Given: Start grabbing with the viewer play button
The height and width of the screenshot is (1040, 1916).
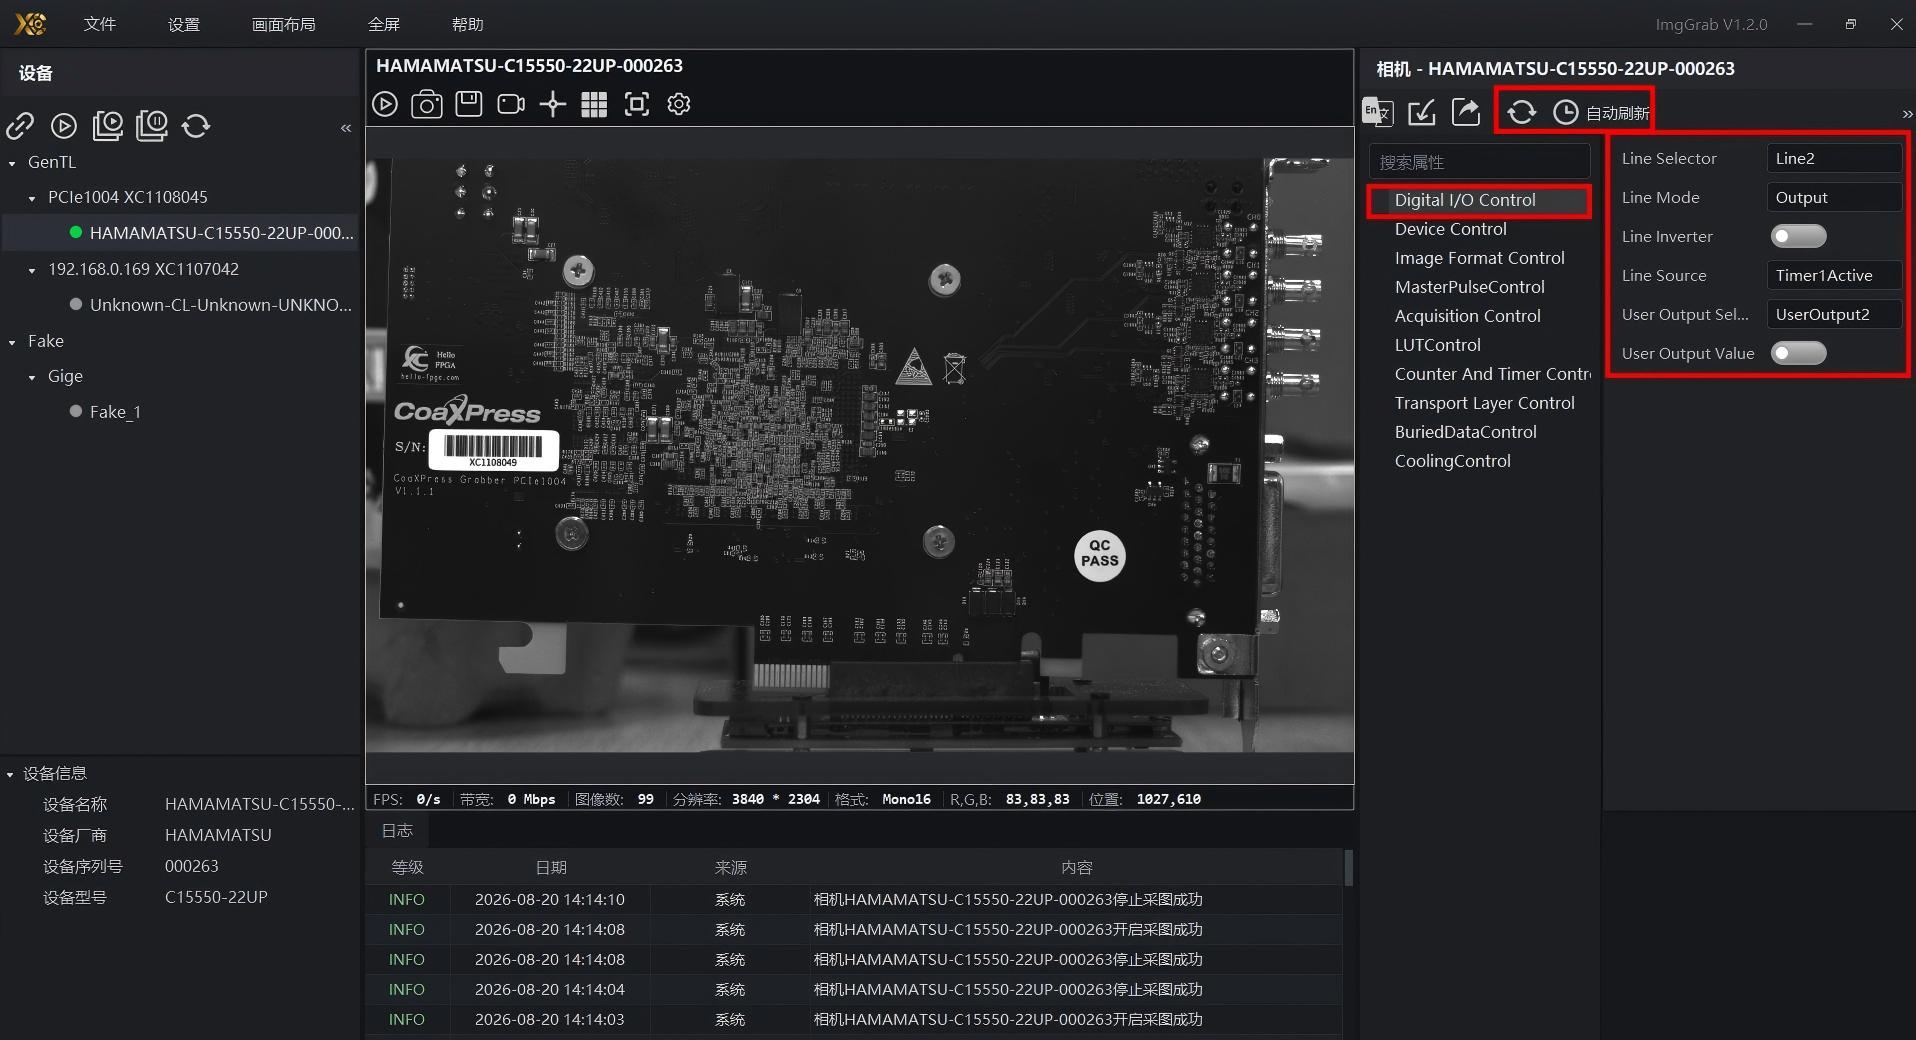Looking at the screenshot, I should [x=385, y=104].
